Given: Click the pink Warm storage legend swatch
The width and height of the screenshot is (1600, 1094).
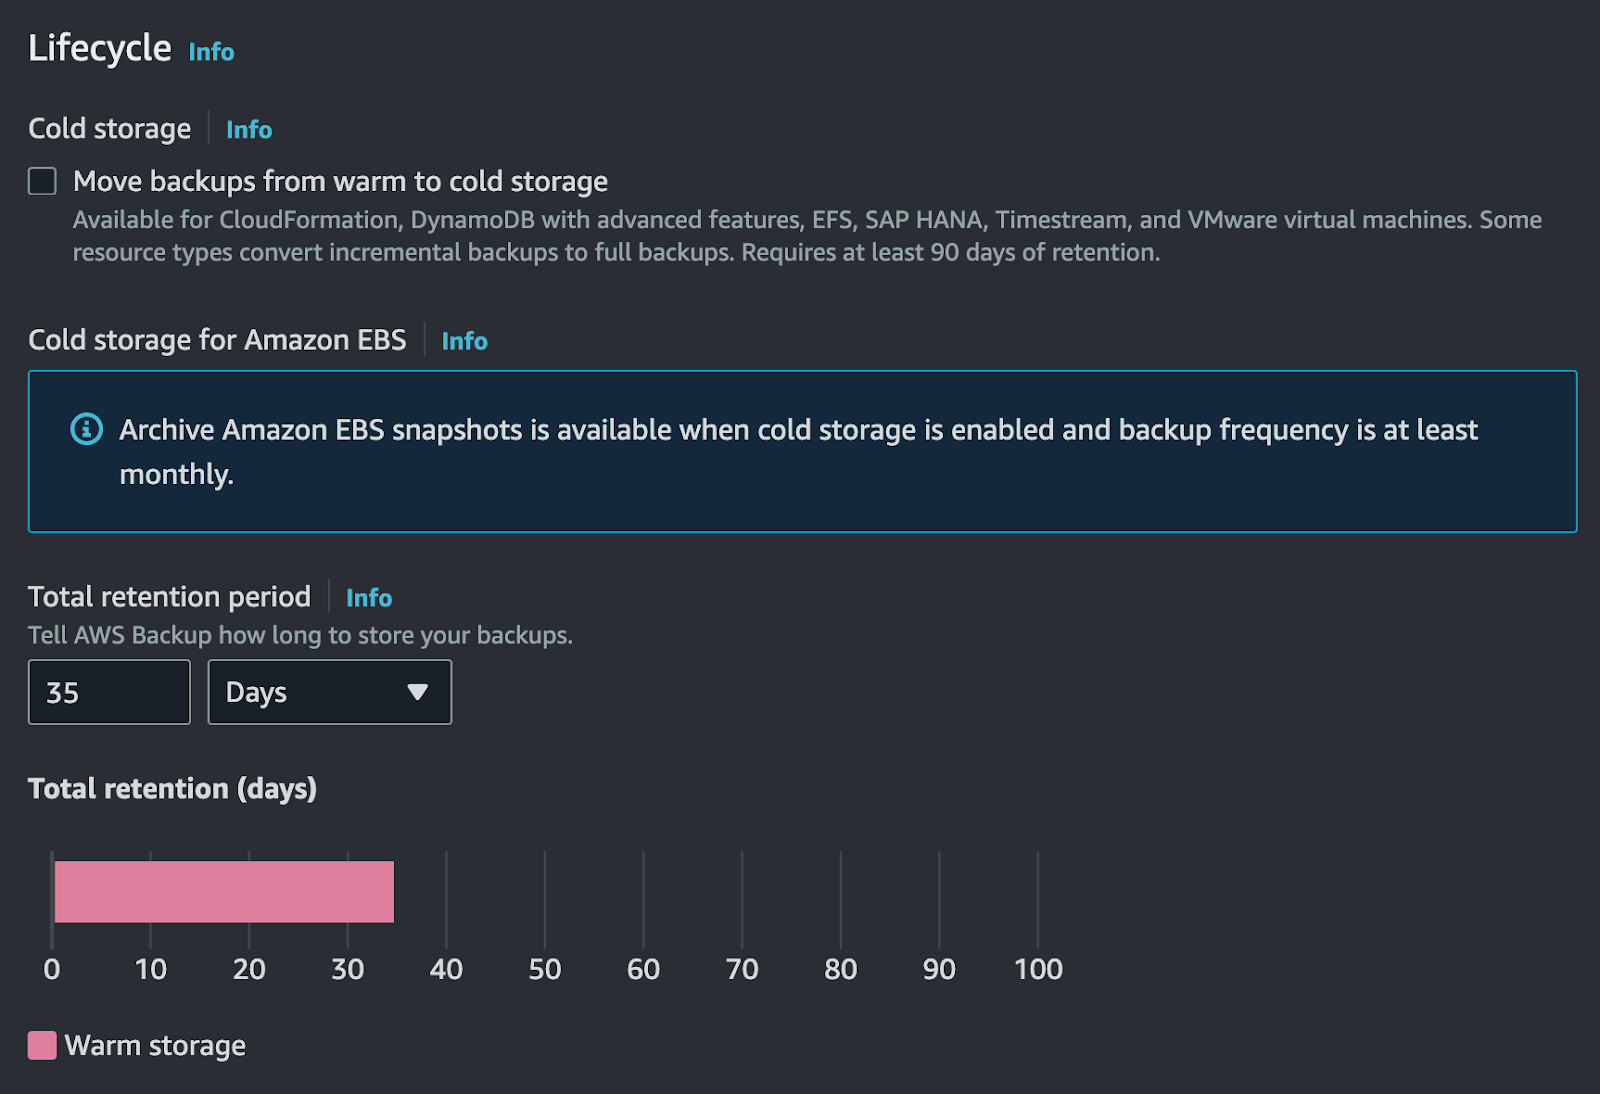Looking at the screenshot, I should click(40, 1045).
